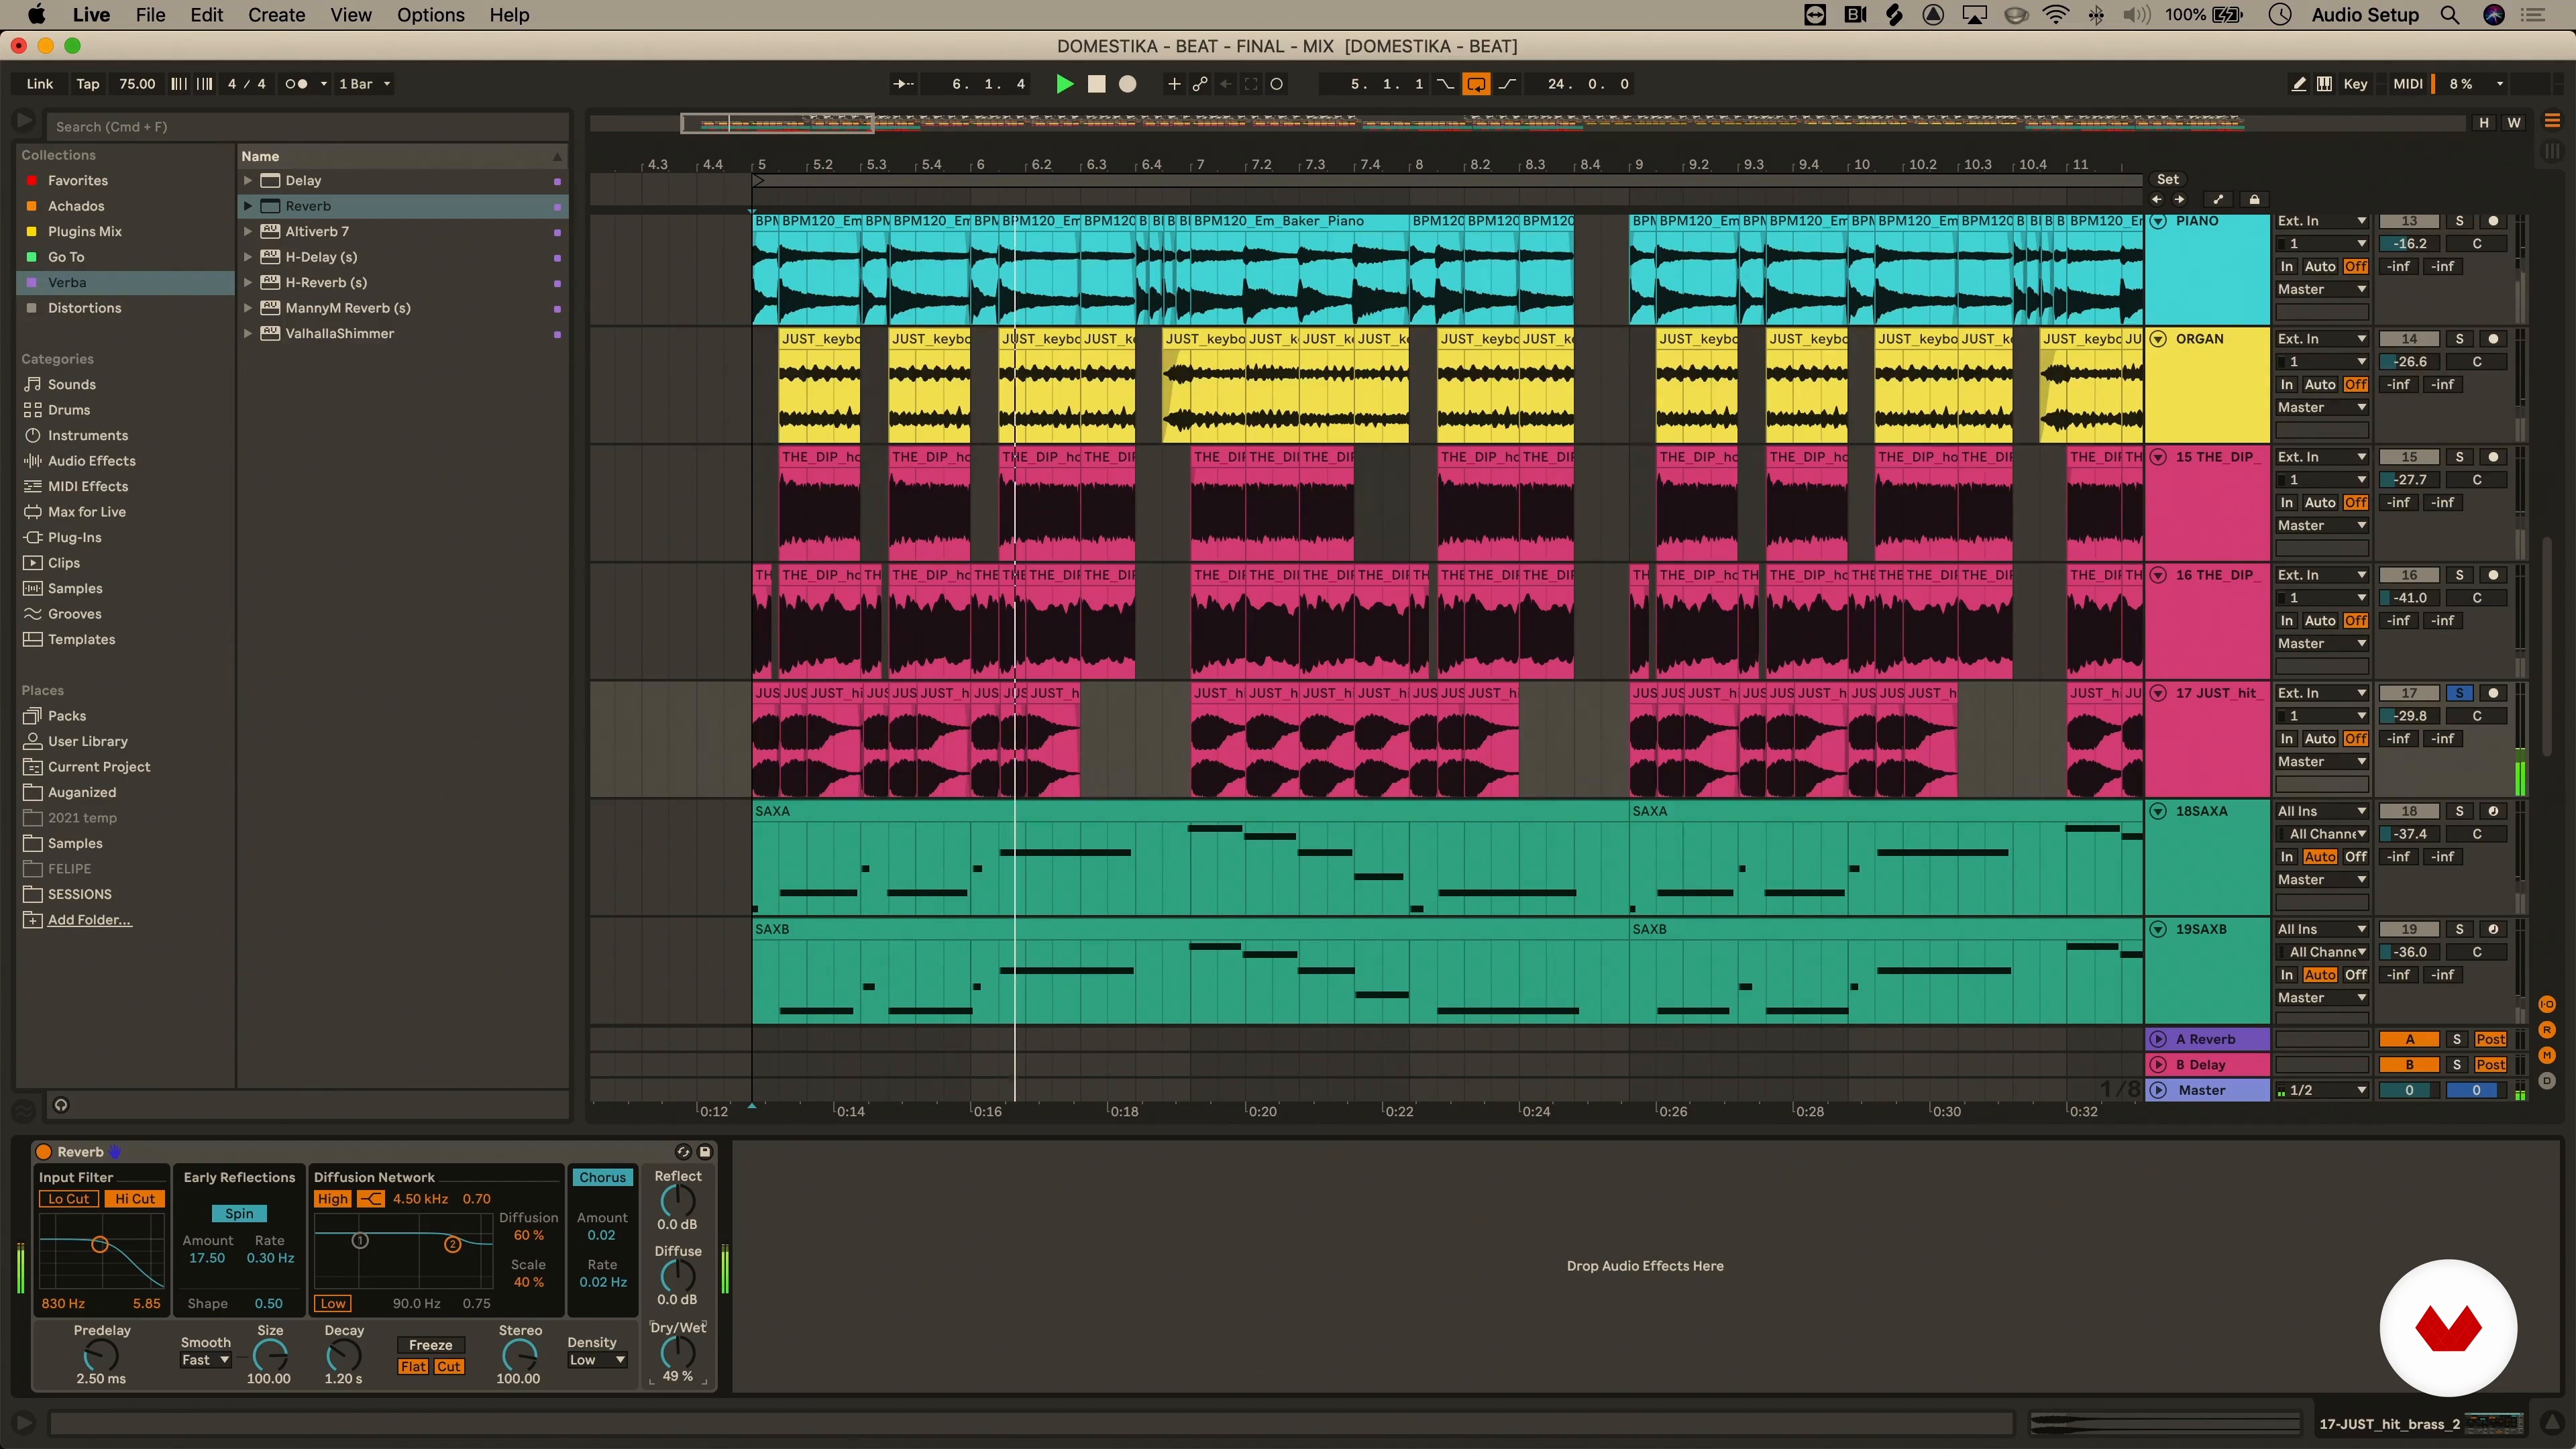Image resolution: width=2576 pixels, height=1449 pixels.
Task: Click the Add Folder link
Action: point(89,920)
